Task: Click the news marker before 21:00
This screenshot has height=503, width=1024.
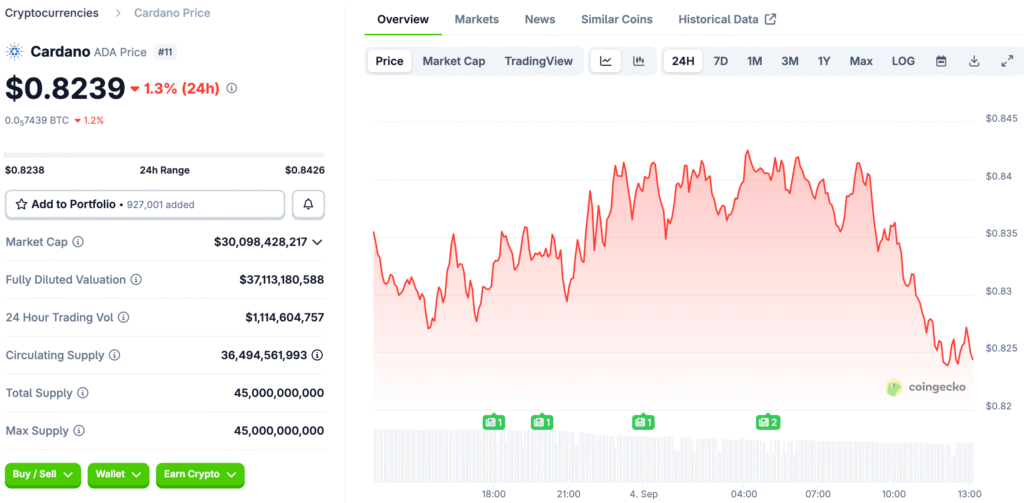Action: click(542, 422)
